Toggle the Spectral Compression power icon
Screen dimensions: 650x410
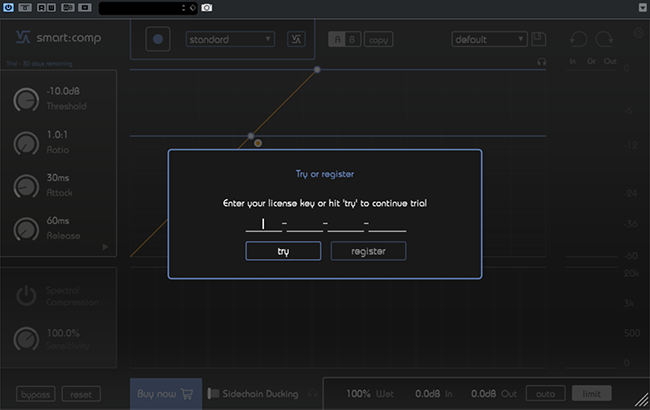click(x=26, y=296)
